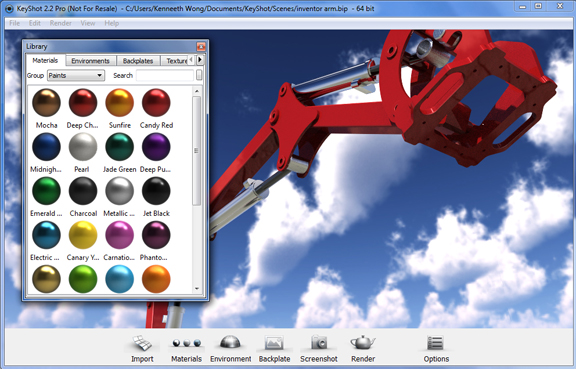Choose the unlabeled light blue sphere

(120, 279)
